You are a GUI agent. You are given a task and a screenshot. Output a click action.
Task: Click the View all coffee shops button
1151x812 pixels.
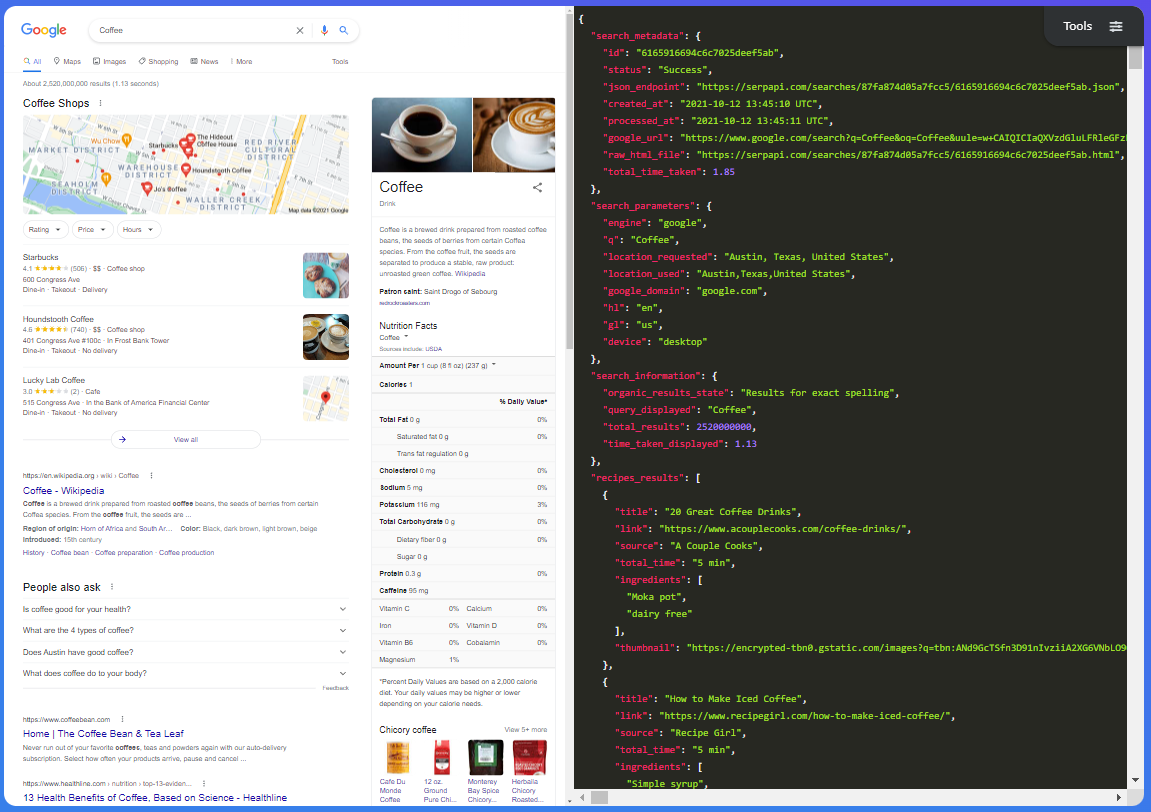(185, 439)
